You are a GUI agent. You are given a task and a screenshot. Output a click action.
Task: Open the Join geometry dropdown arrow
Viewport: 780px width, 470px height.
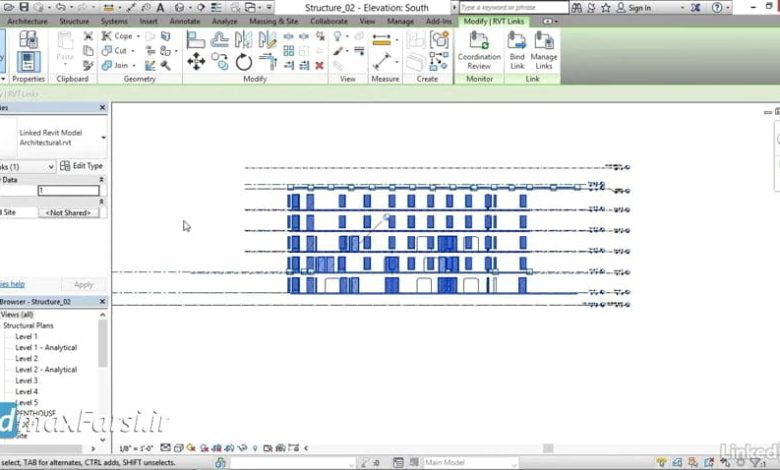(x=134, y=65)
